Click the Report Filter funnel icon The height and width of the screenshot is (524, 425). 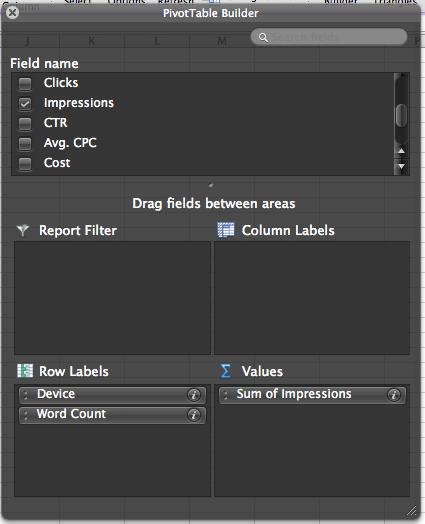pyautogui.click(x=23, y=230)
